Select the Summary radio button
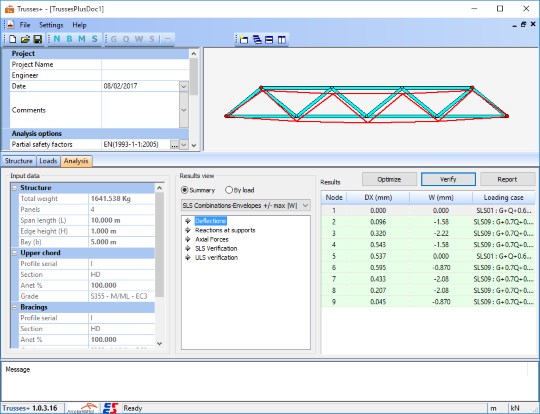Screen dimensions: 540x414 185,190
